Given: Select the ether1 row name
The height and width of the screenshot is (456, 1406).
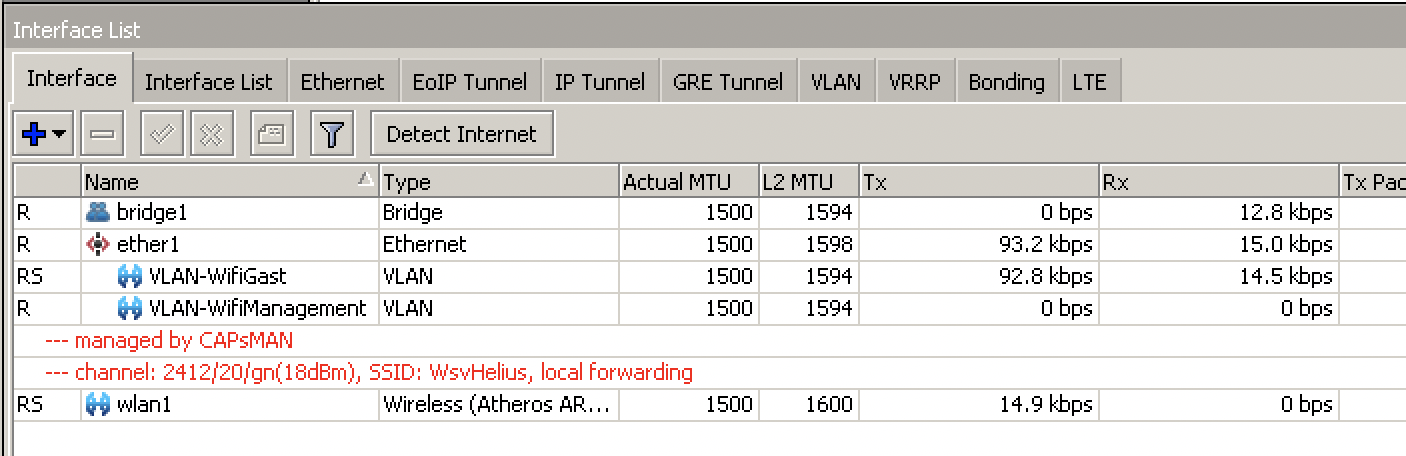Looking at the screenshot, I should click(148, 244).
